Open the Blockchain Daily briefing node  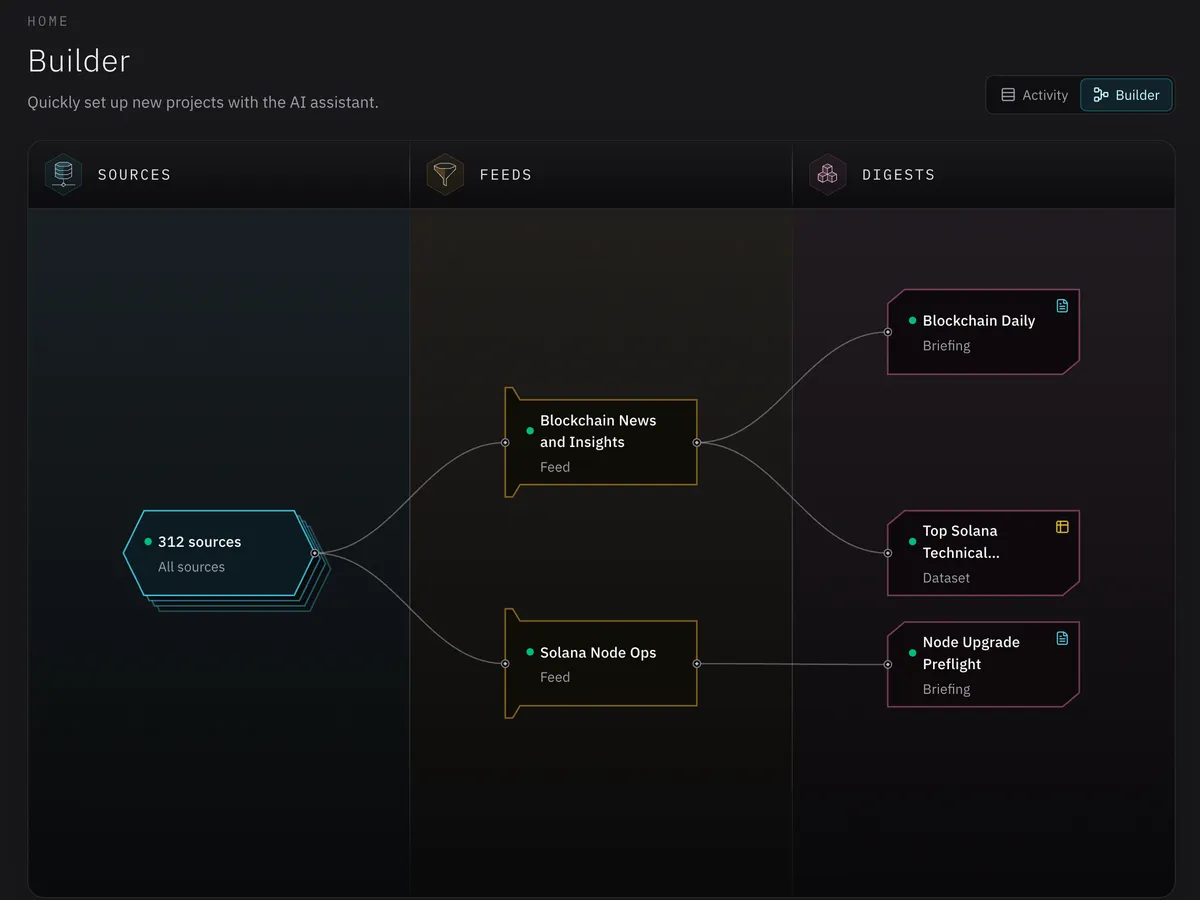tap(983, 332)
